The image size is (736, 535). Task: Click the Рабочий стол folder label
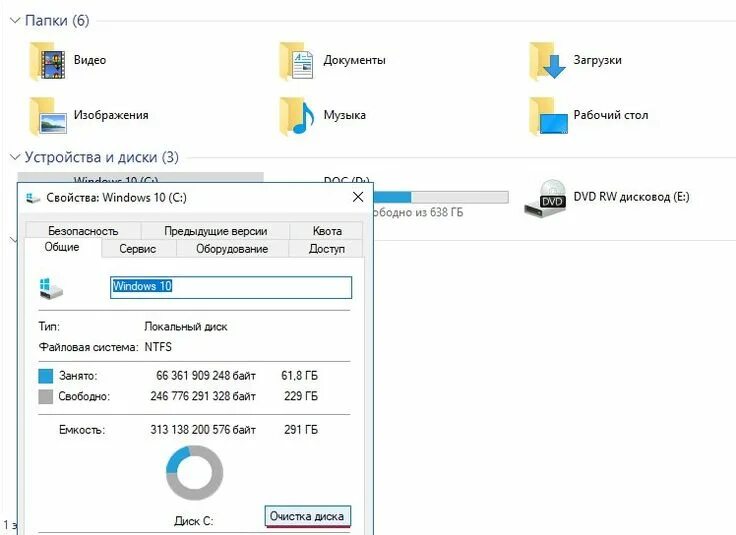611,115
